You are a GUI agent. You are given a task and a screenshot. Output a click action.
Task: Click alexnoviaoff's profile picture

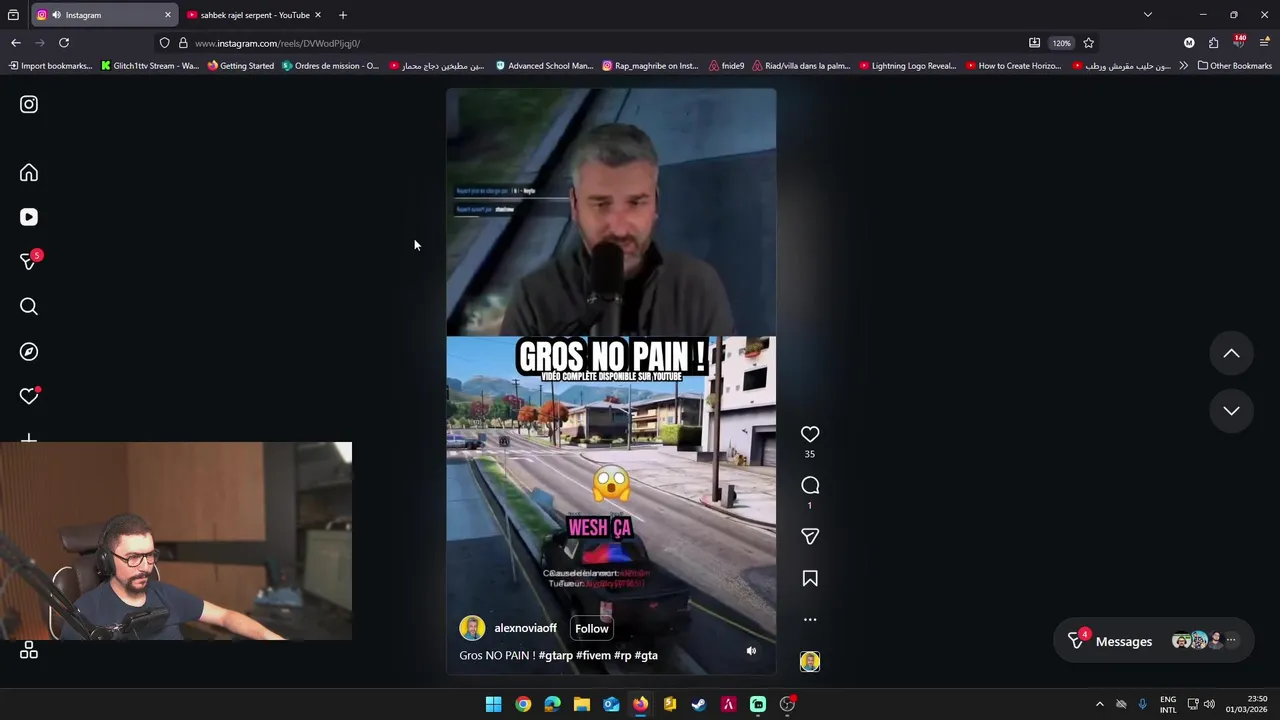472,628
